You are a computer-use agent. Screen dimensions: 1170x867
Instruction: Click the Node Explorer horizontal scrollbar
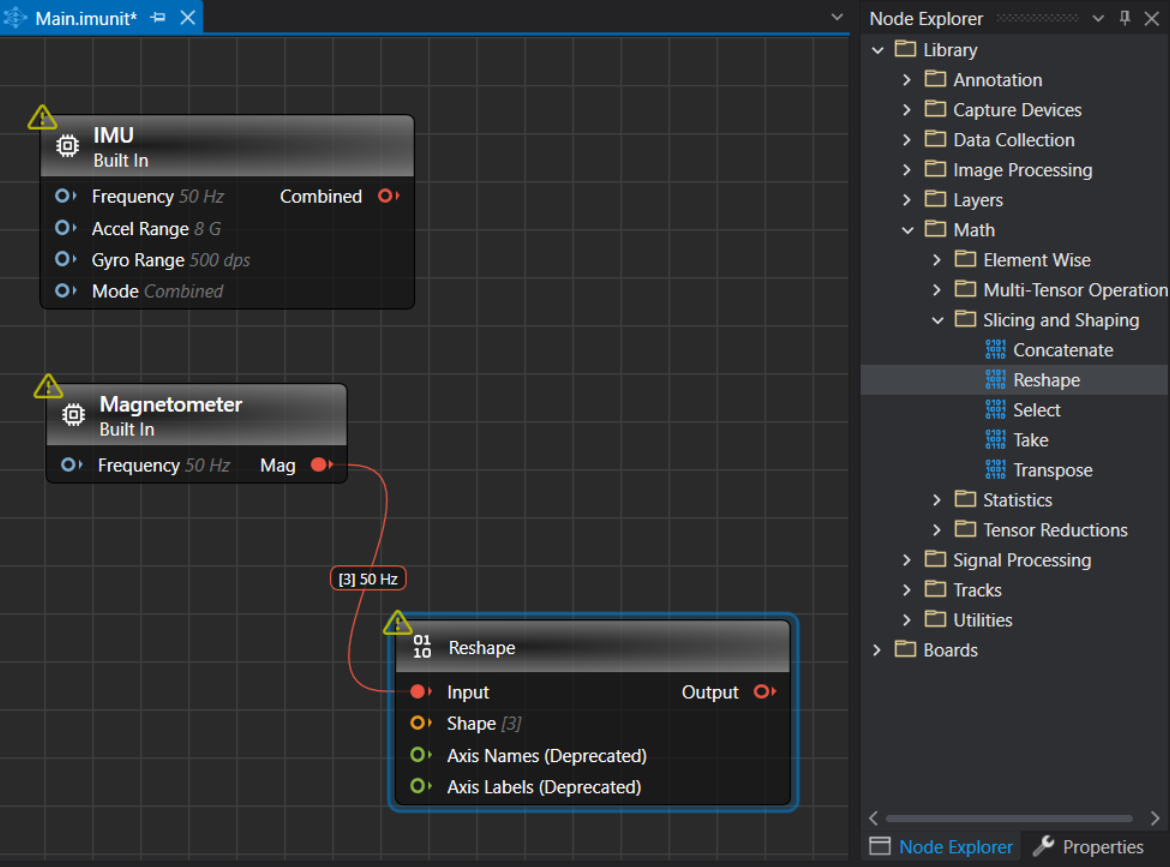[x=1008, y=818]
